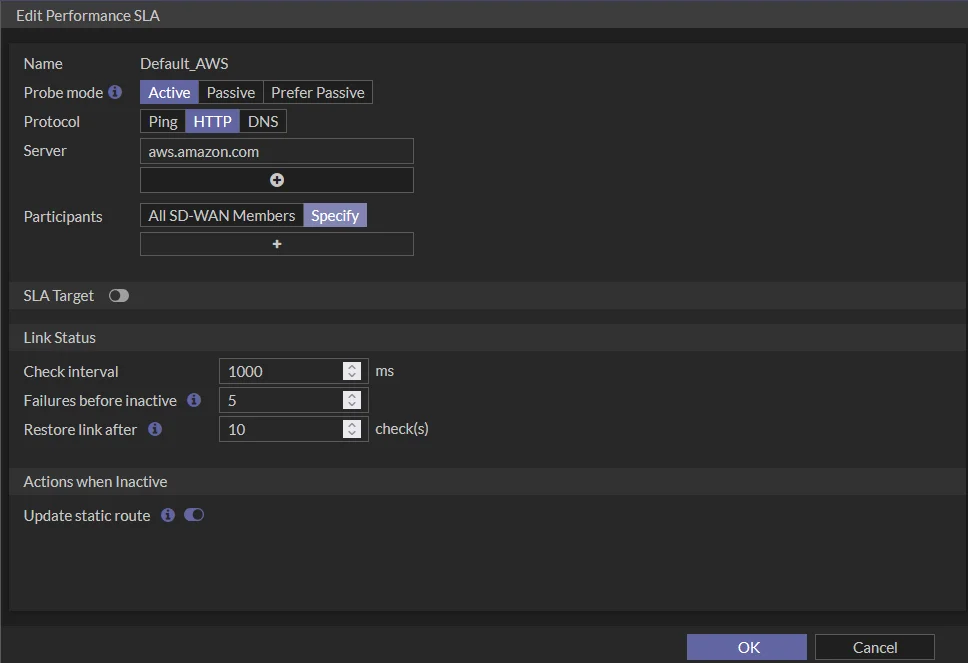The height and width of the screenshot is (663, 968).
Task: Increase Failures before inactive count
Action: [x=352, y=395]
